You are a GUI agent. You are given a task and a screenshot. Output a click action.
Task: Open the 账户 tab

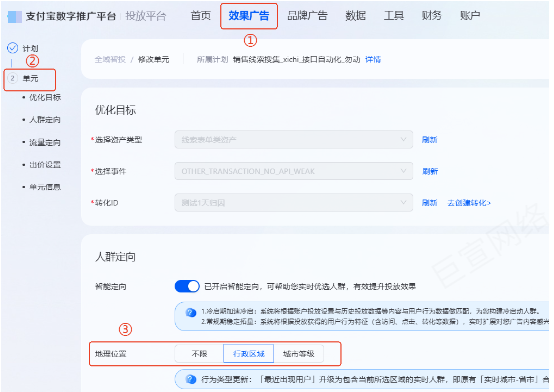pyautogui.click(x=470, y=16)
